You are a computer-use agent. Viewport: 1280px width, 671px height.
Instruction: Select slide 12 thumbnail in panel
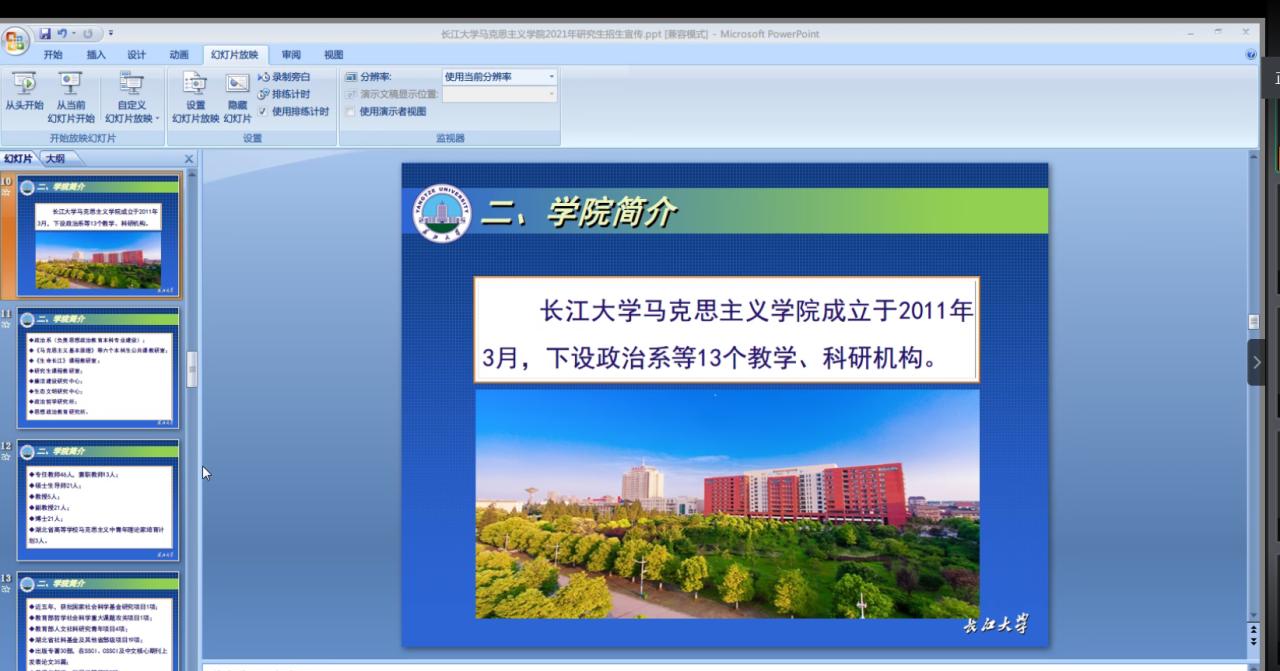98,500
